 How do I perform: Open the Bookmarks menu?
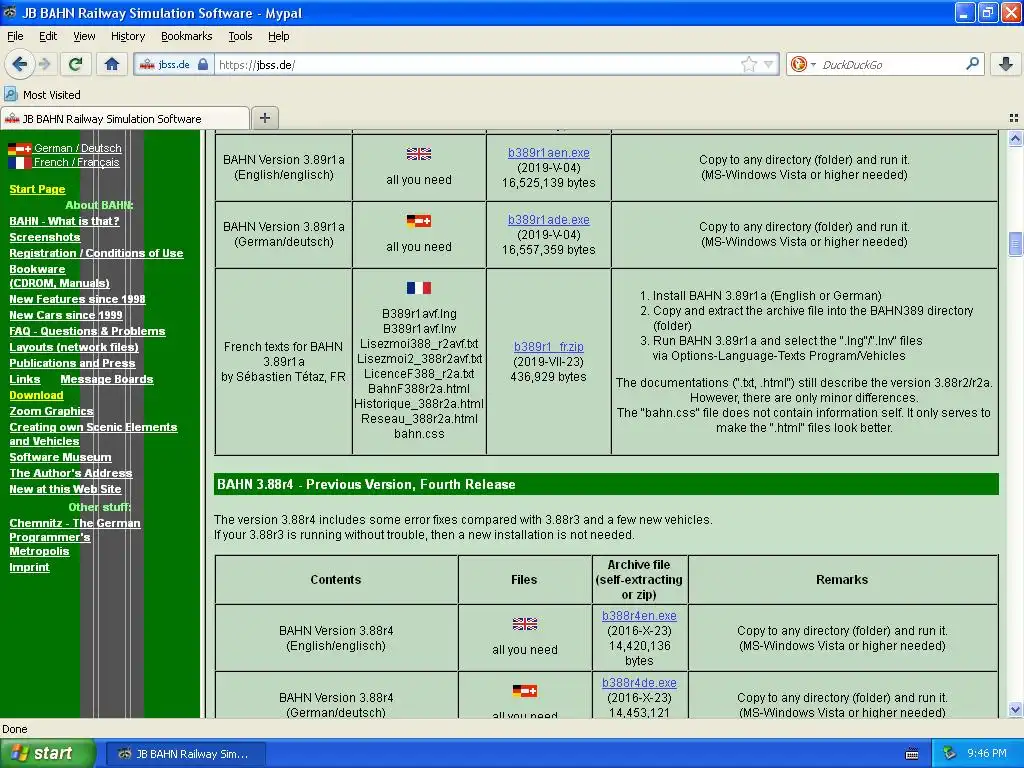tap(186, 36)
